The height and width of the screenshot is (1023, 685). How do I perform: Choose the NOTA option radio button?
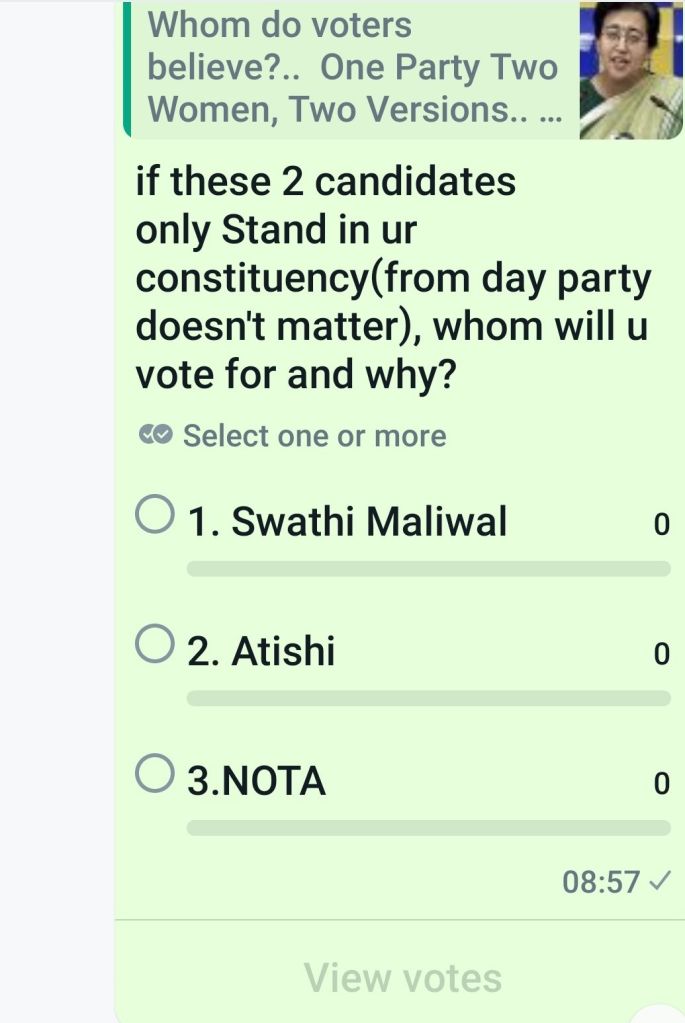click(153, 774)
